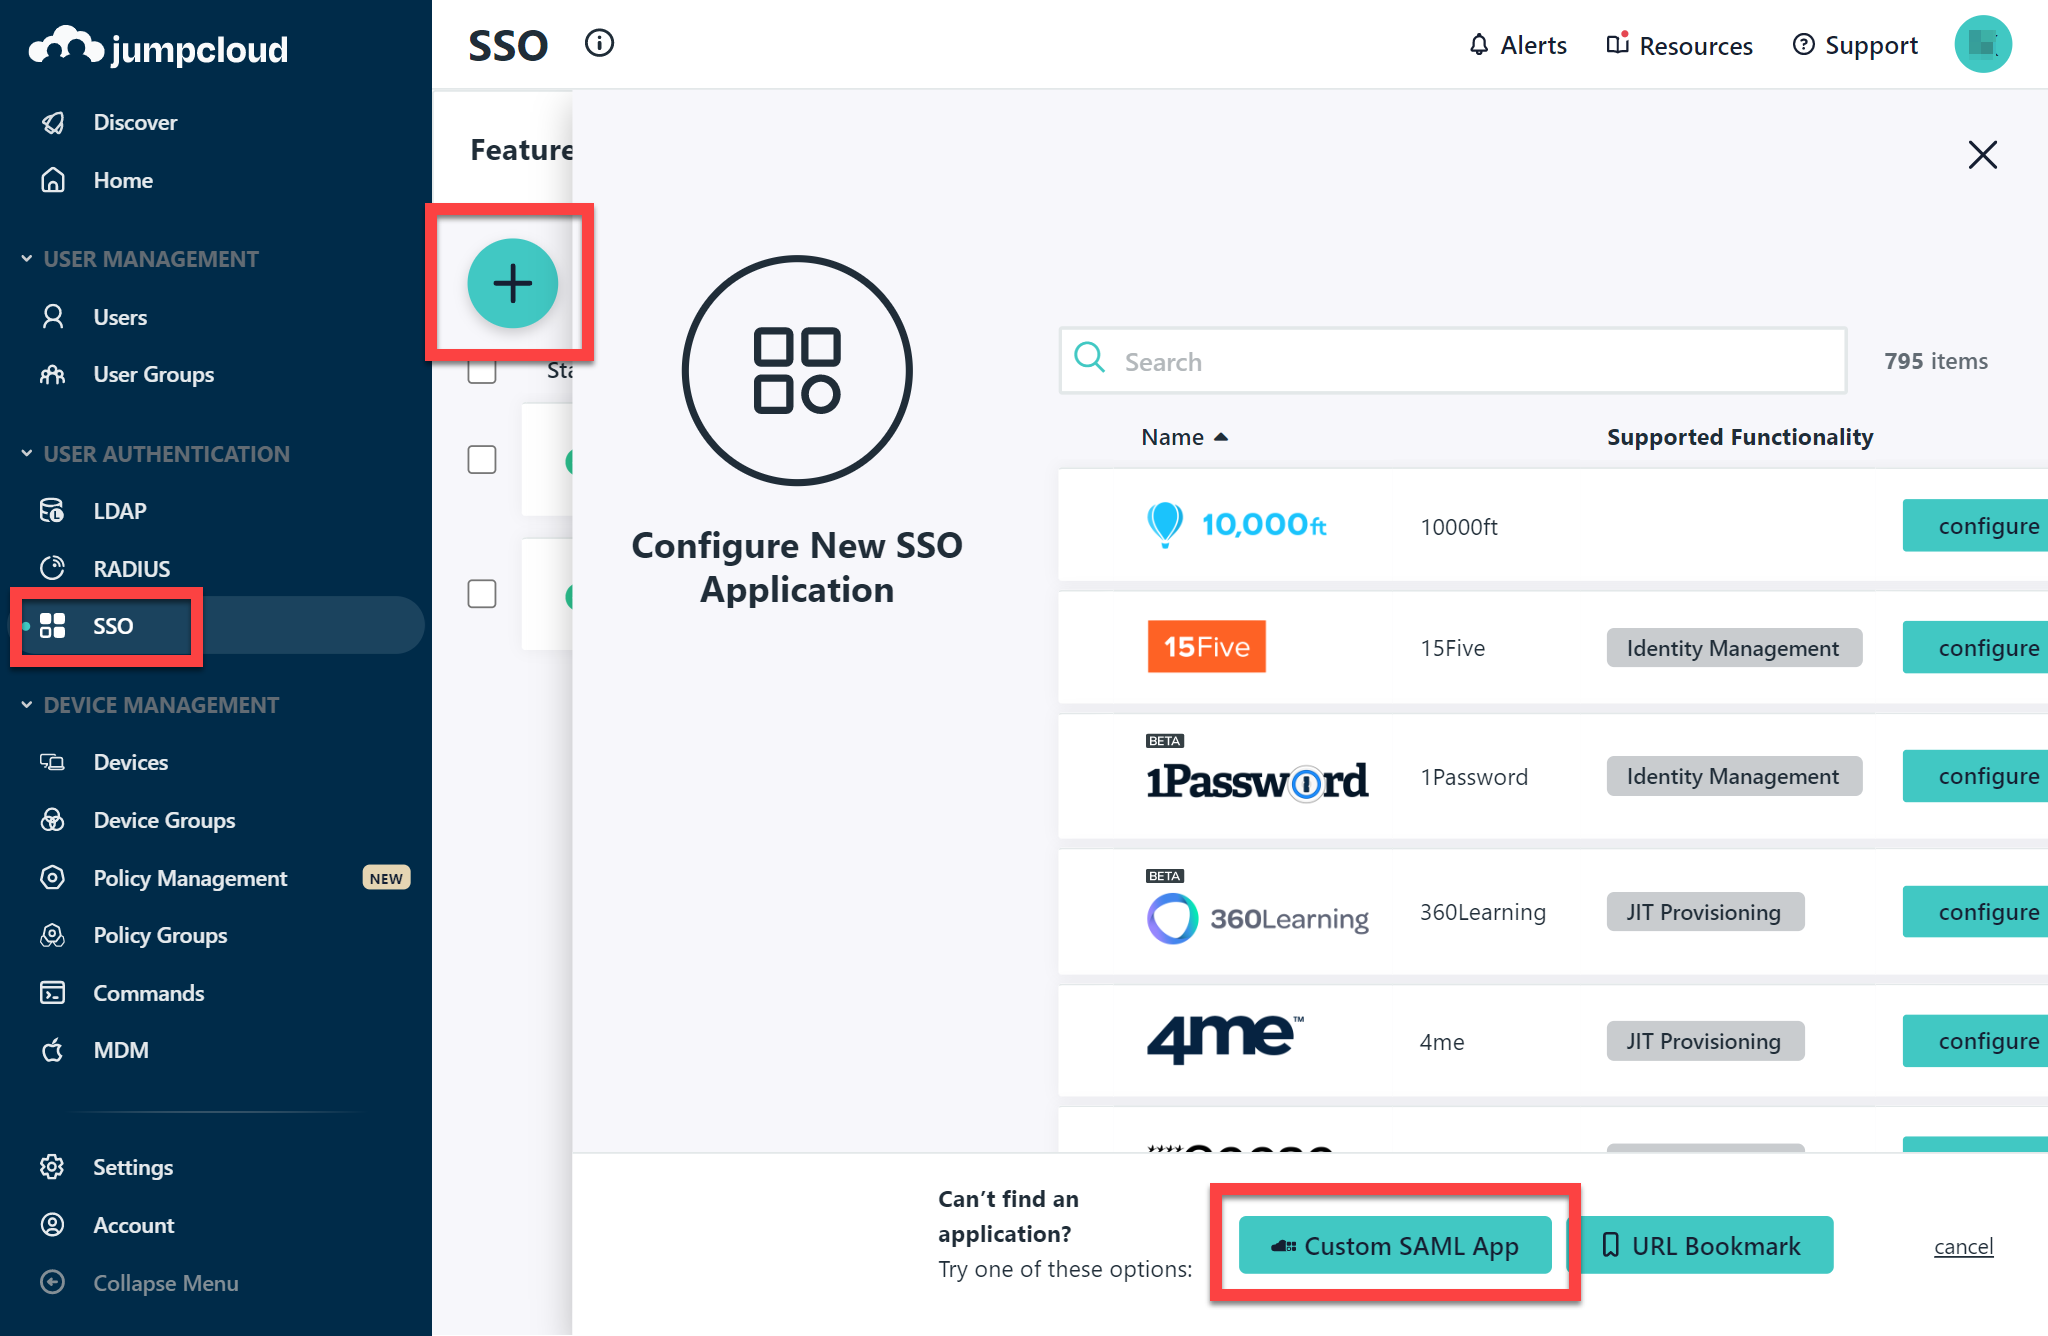Configure the 15Five application

pos(1975,647)
